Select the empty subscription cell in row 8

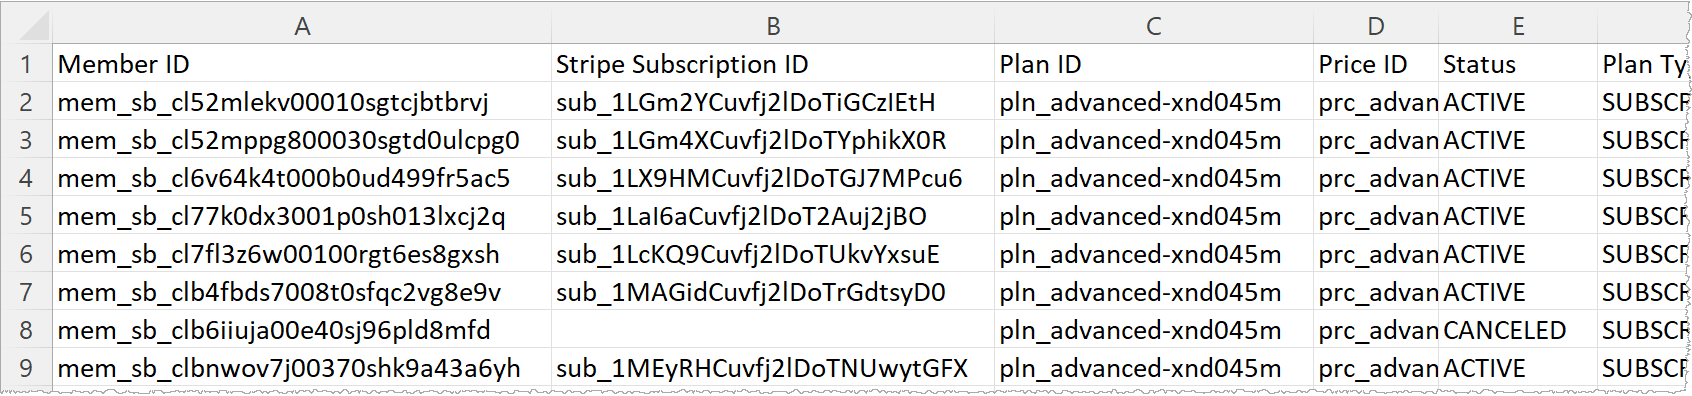point(773,330)
